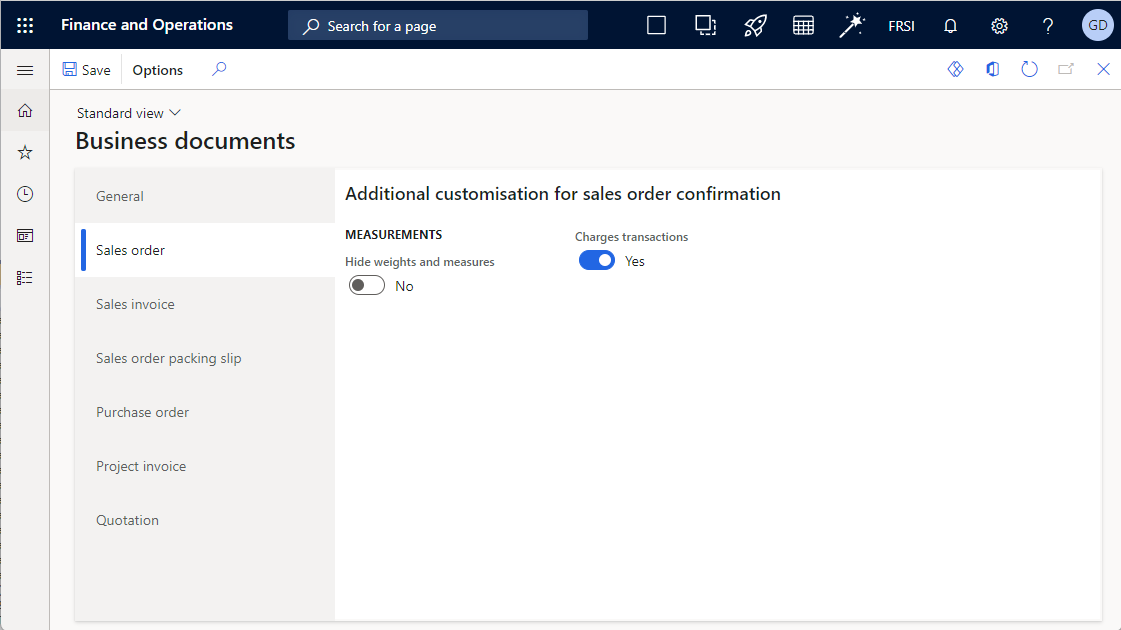Click the Finance and Operations title
Image resolution: width=1121 pixels, height=630 pixels.
(147, 25)
